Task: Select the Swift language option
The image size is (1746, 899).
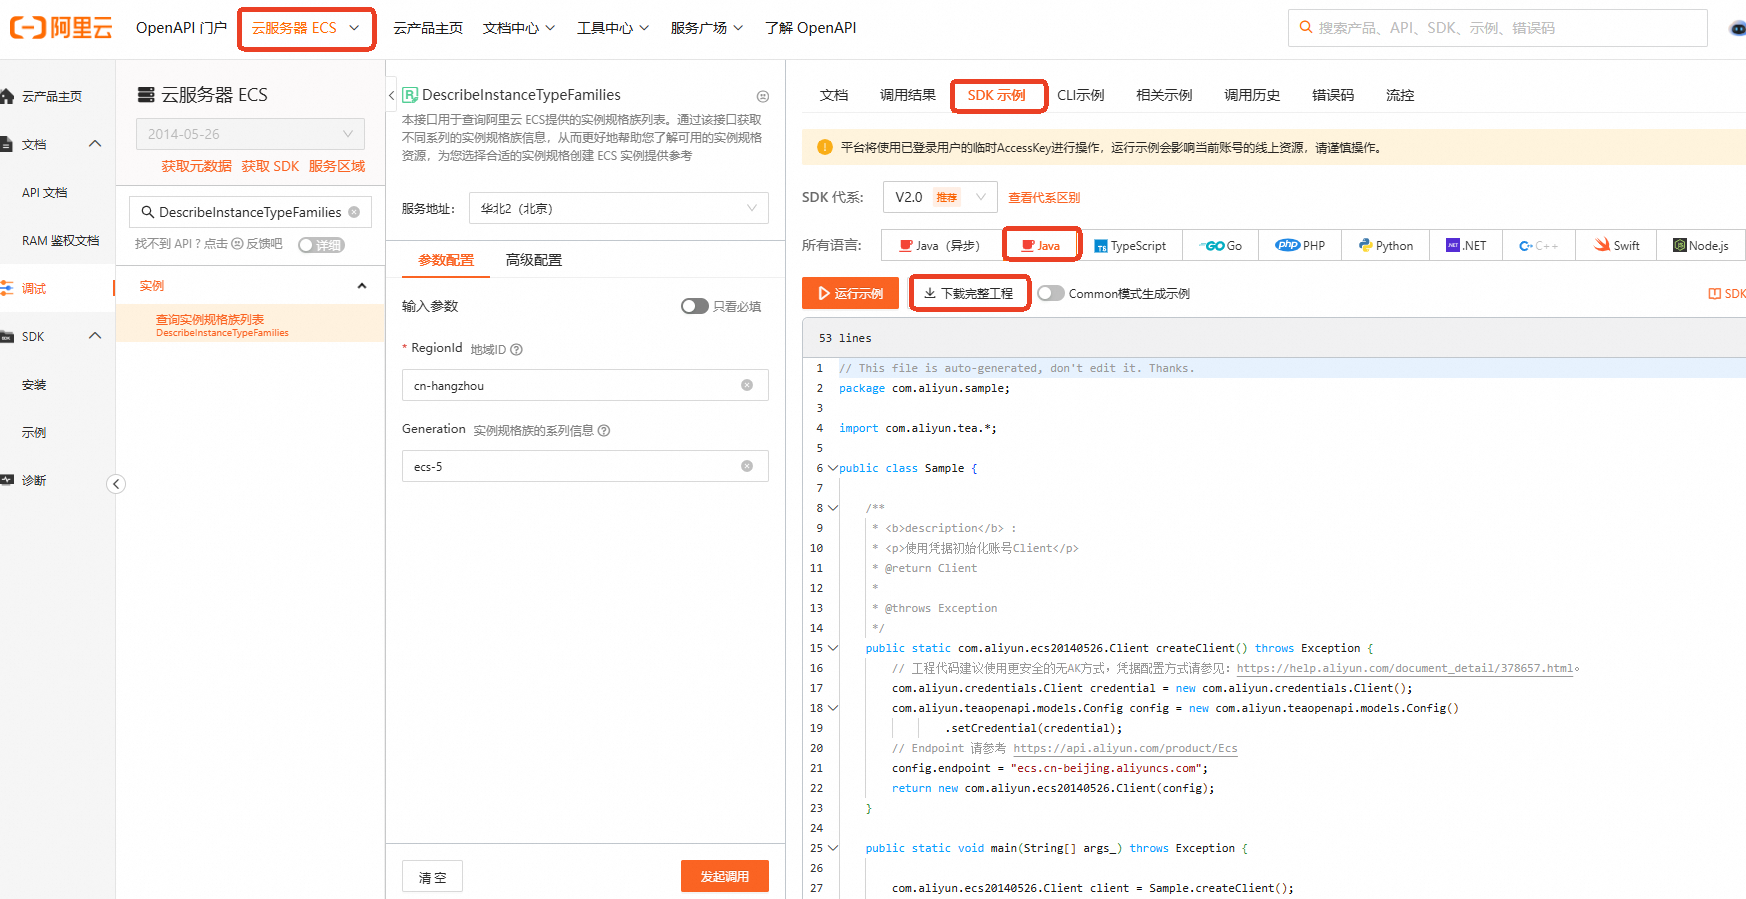Action: point(1616,245)
